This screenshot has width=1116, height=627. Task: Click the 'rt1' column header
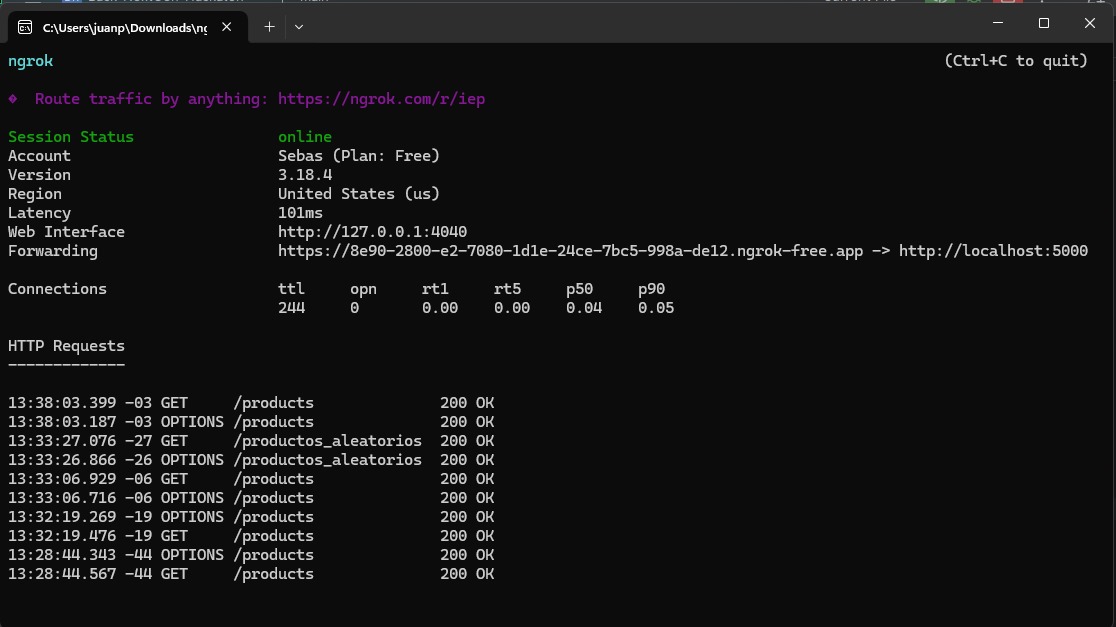435,289
